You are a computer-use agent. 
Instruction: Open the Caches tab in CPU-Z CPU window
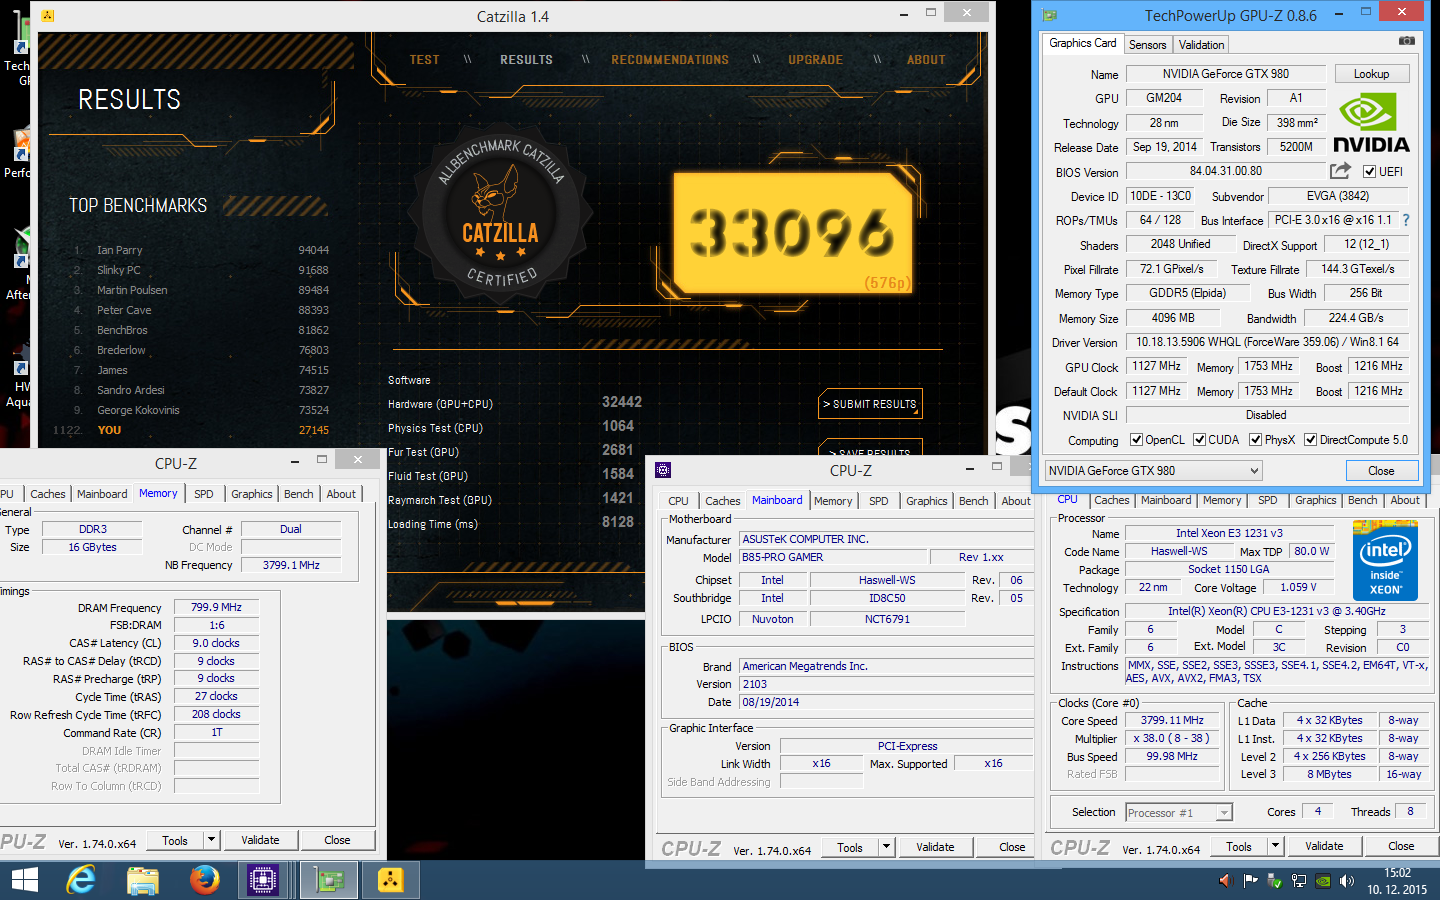(x=1111, y=500)
